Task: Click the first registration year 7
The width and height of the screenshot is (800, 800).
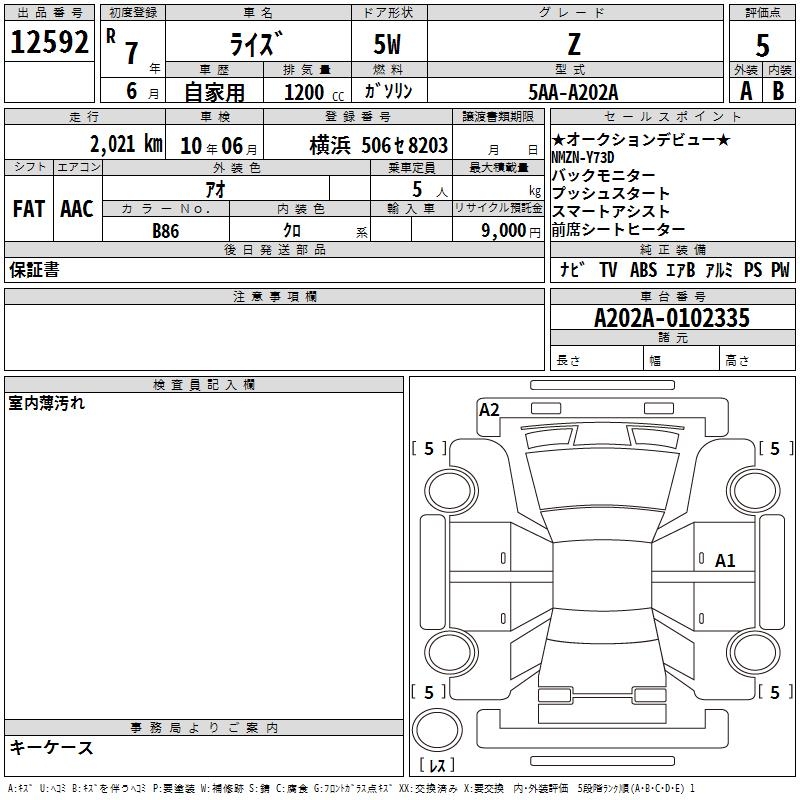Action: [132, 53]
